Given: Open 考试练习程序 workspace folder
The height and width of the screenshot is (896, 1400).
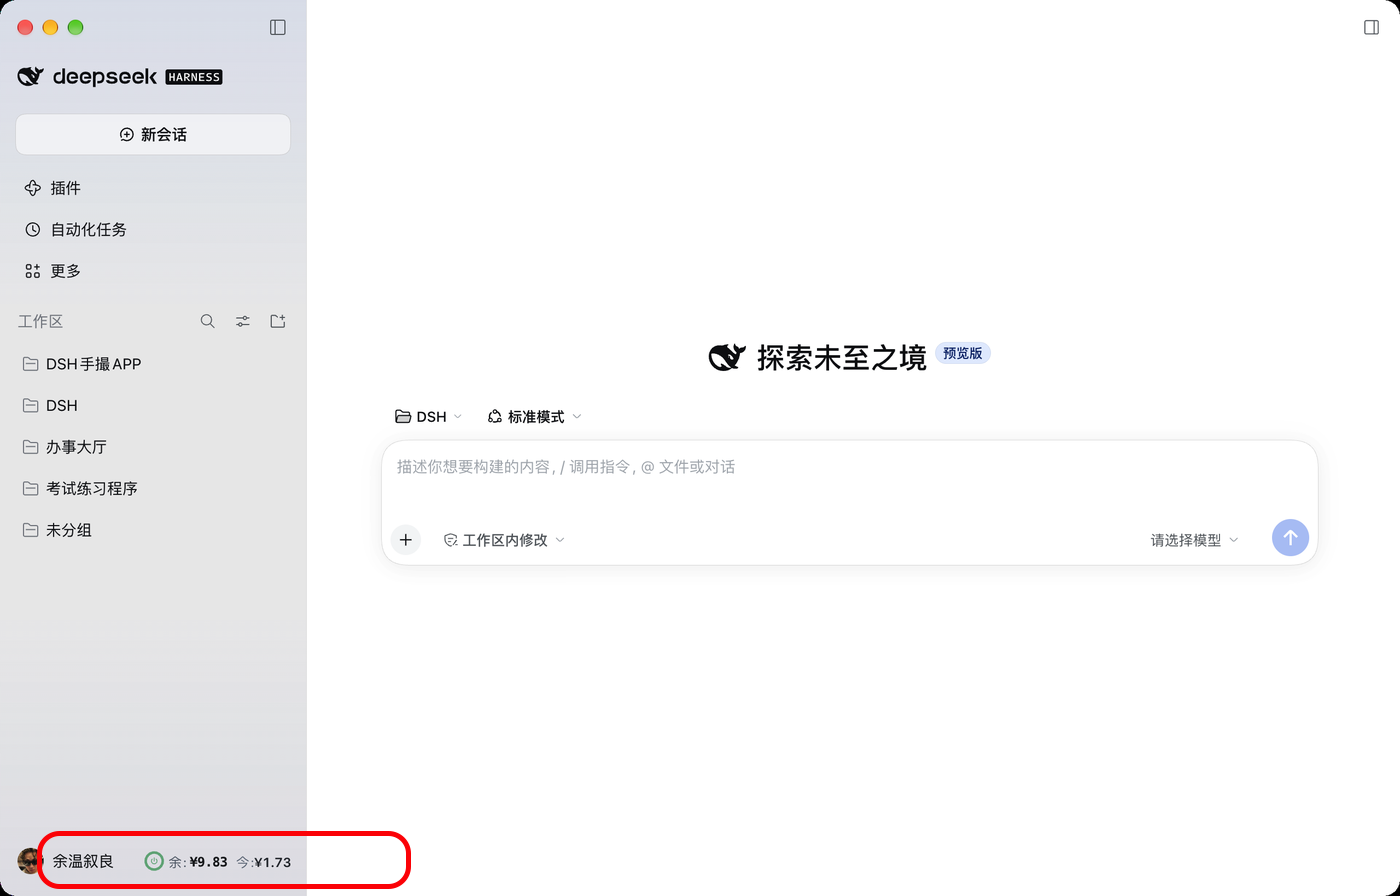Looking at the screenshot, I should [x=153, y=488].
